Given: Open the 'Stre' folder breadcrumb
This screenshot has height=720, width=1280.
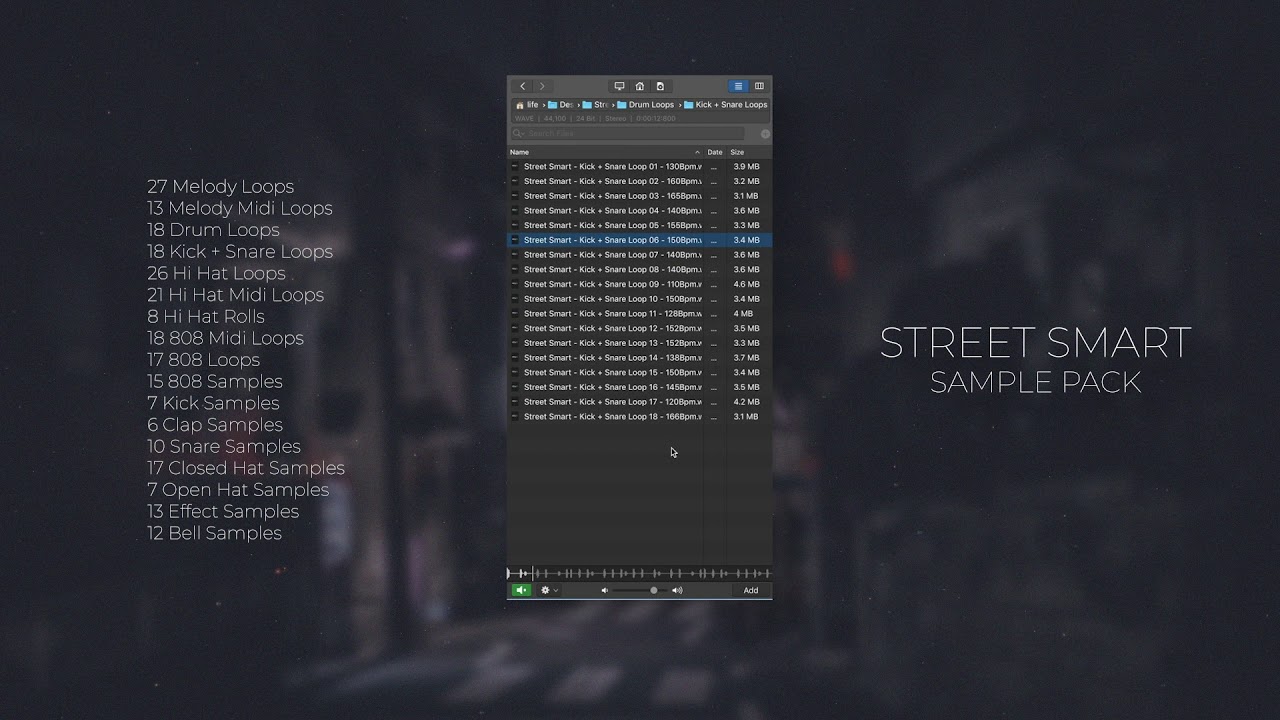Looking at the screenshot, I should pyautogui.click(x=595, y=104).
